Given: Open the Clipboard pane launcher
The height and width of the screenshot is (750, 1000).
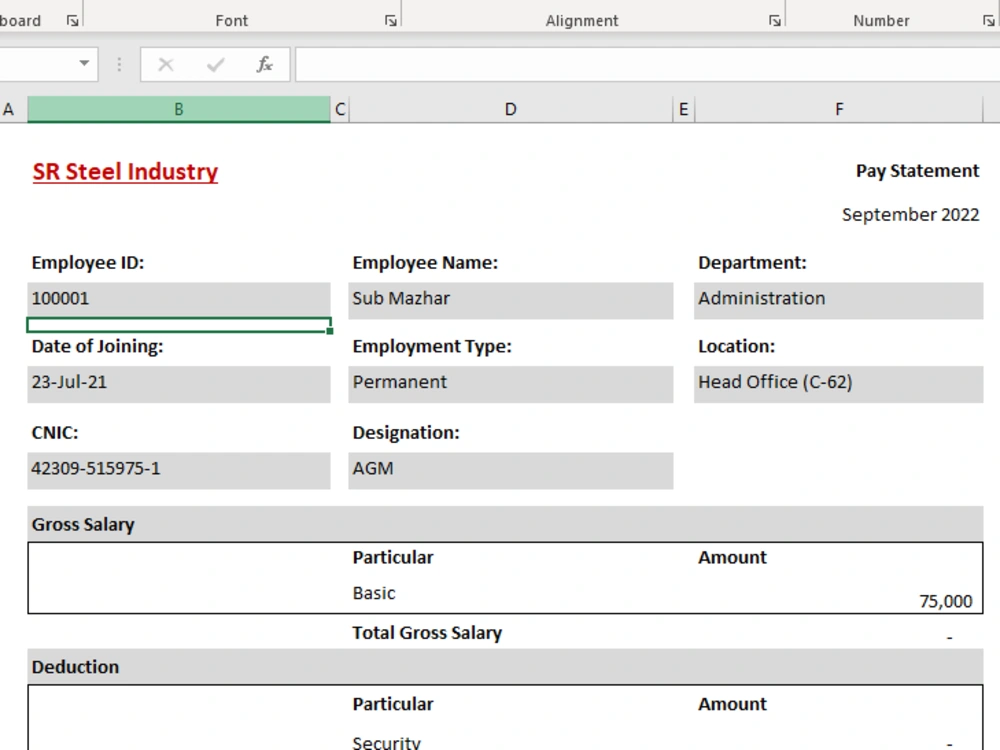Looking at the screenshot, I should coord(73,21).
